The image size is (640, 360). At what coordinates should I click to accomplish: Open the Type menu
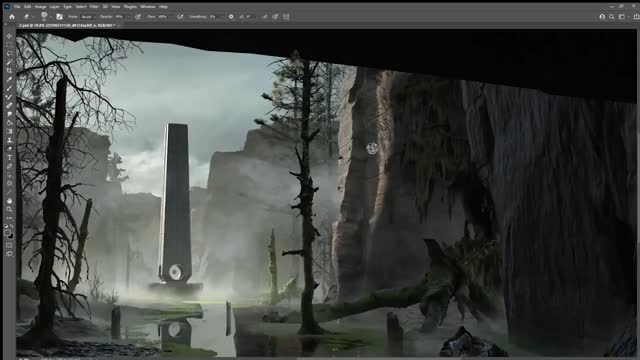point(68,7)
